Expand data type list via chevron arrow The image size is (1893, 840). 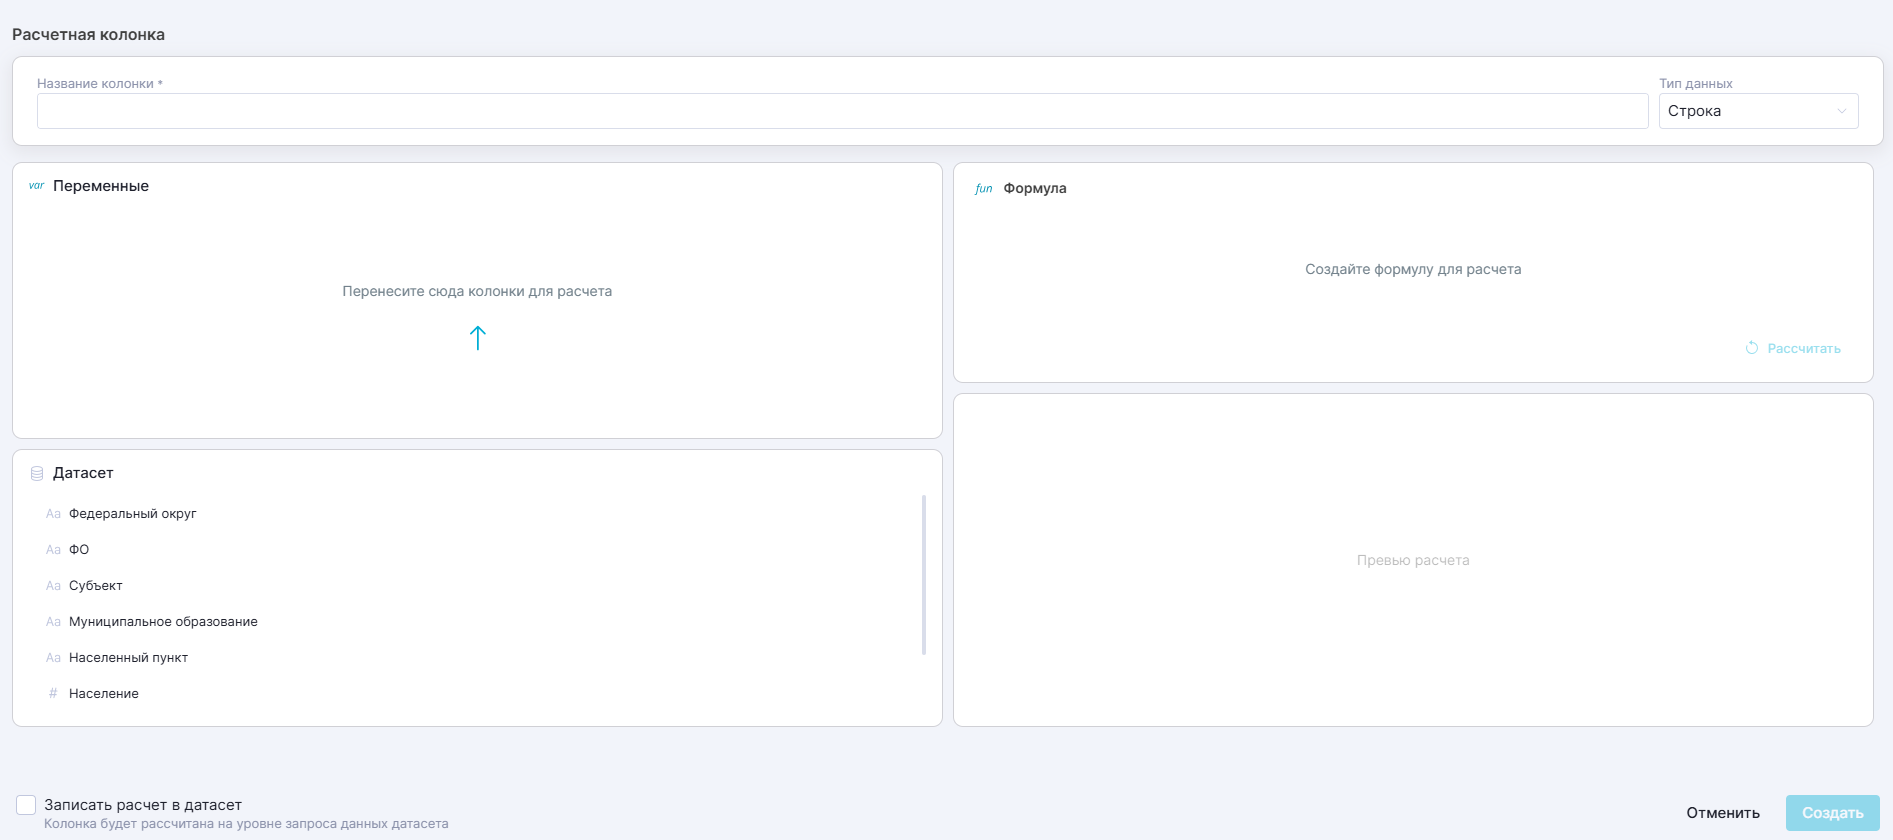[1841, 111]
